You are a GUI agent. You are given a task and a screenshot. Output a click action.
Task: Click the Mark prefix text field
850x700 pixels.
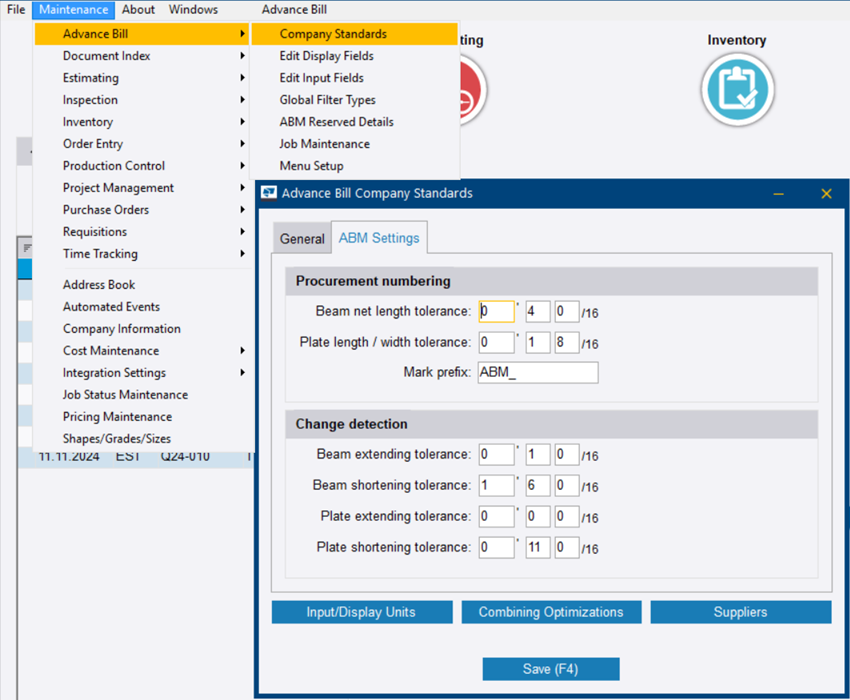click(538, 373)
